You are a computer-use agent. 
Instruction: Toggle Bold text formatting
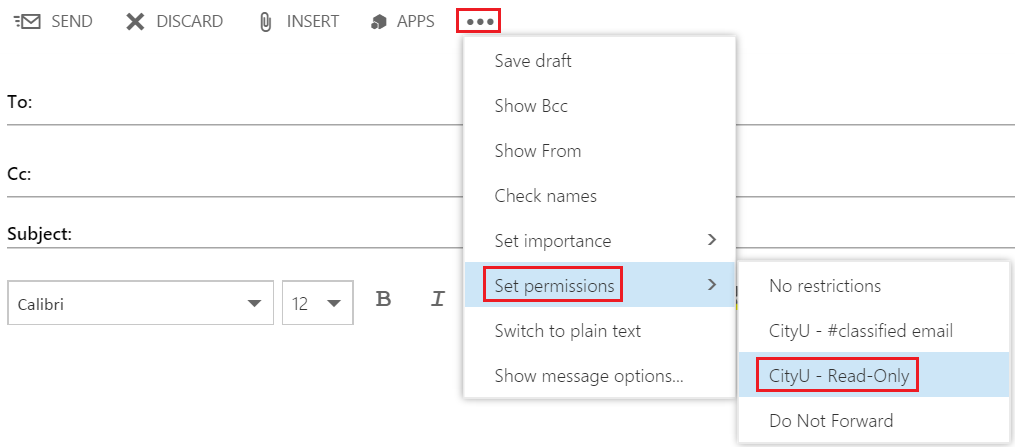[383, 299]
